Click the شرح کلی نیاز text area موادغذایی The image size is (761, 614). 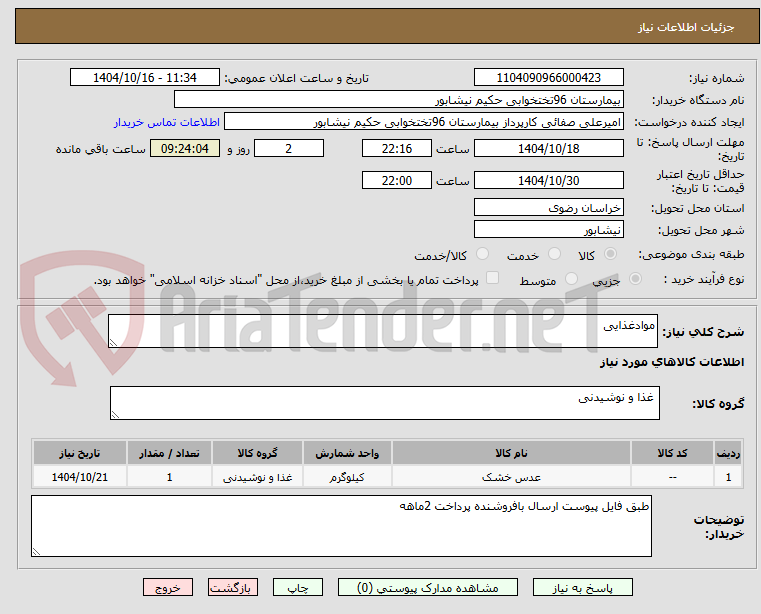pos(382,331)
